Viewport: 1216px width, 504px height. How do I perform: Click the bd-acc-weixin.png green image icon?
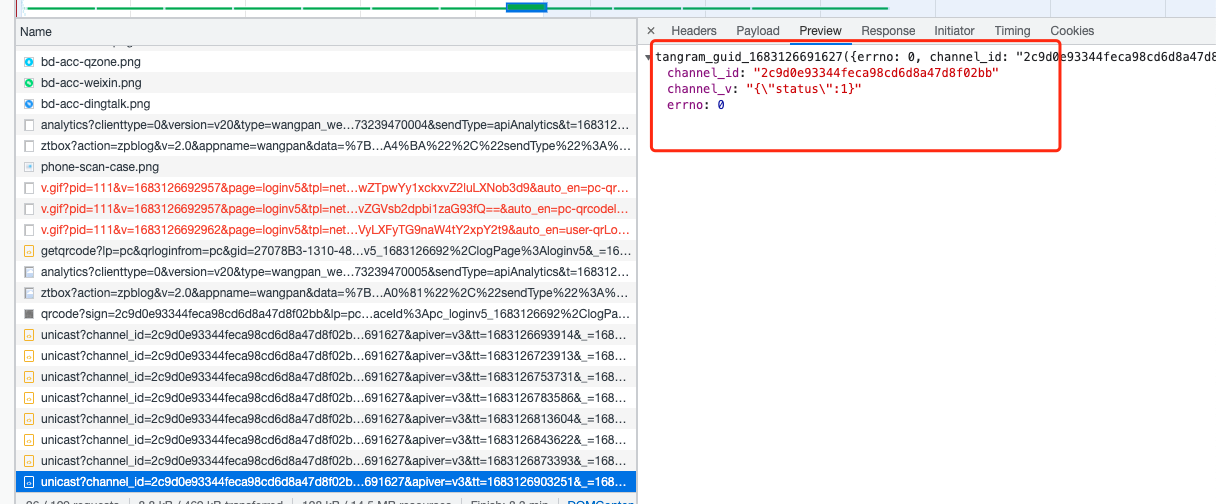[x=29, y=83]
